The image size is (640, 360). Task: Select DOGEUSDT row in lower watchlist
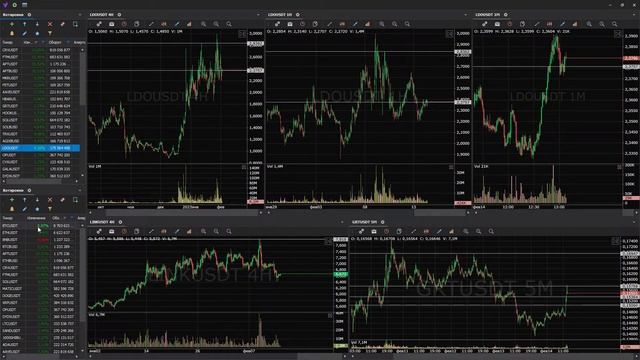pyautogui.click(x=40, y=296)
